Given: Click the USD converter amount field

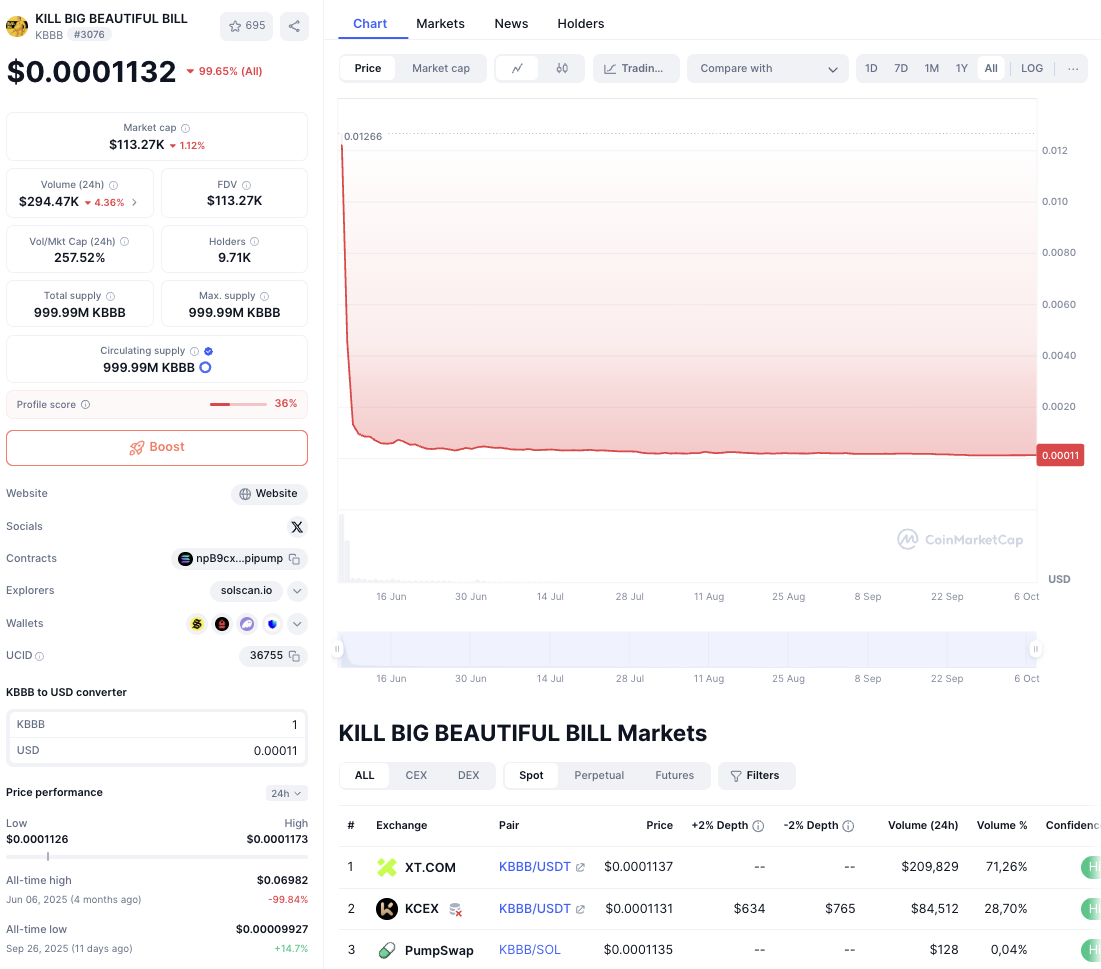Looking at the screenshot, I should point(157,751).
